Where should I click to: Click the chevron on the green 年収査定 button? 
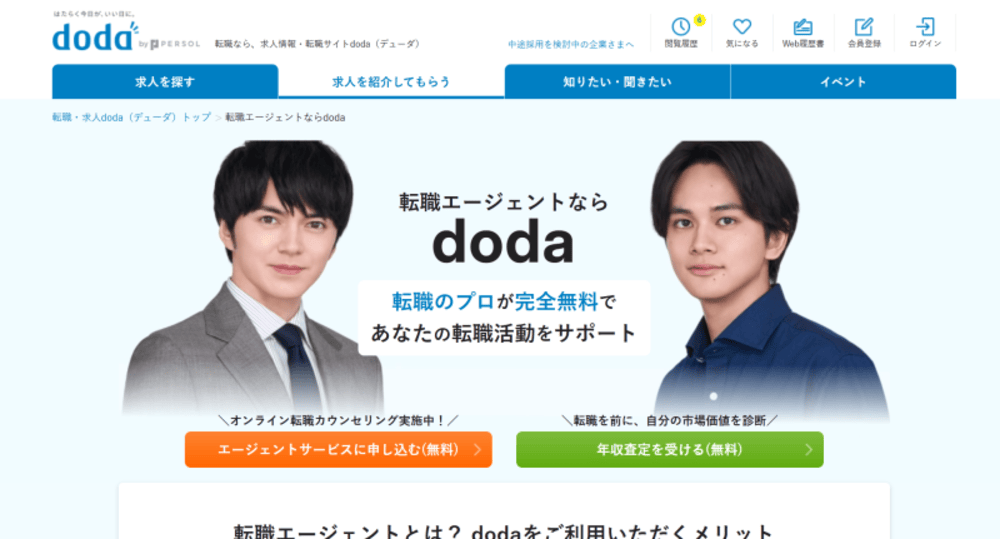[809, 450]
